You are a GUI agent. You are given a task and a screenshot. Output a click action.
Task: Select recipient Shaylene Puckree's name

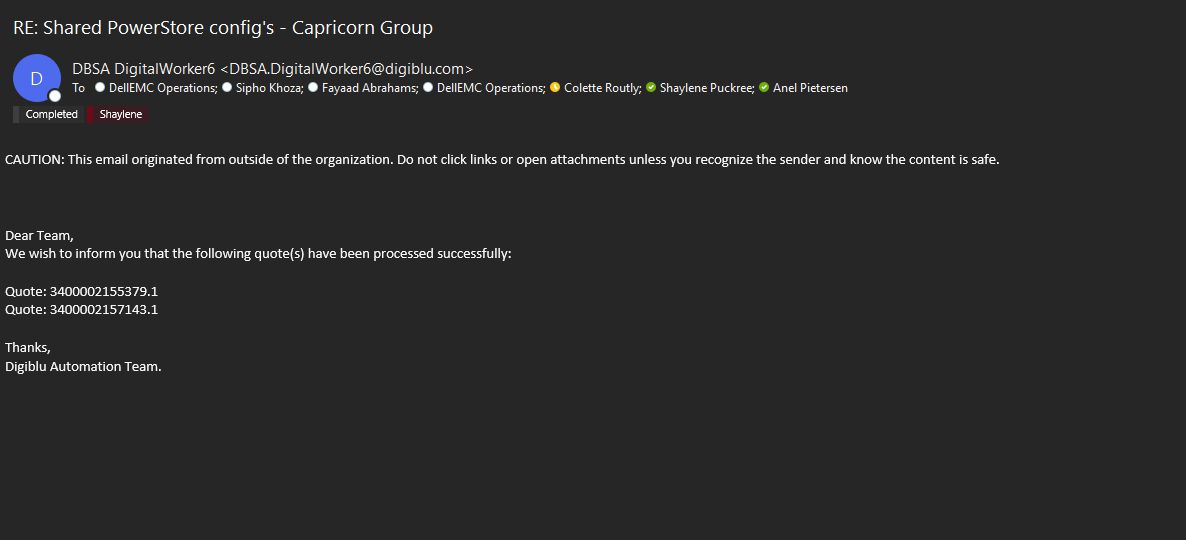pyautogui.click(x=706, y=88)
